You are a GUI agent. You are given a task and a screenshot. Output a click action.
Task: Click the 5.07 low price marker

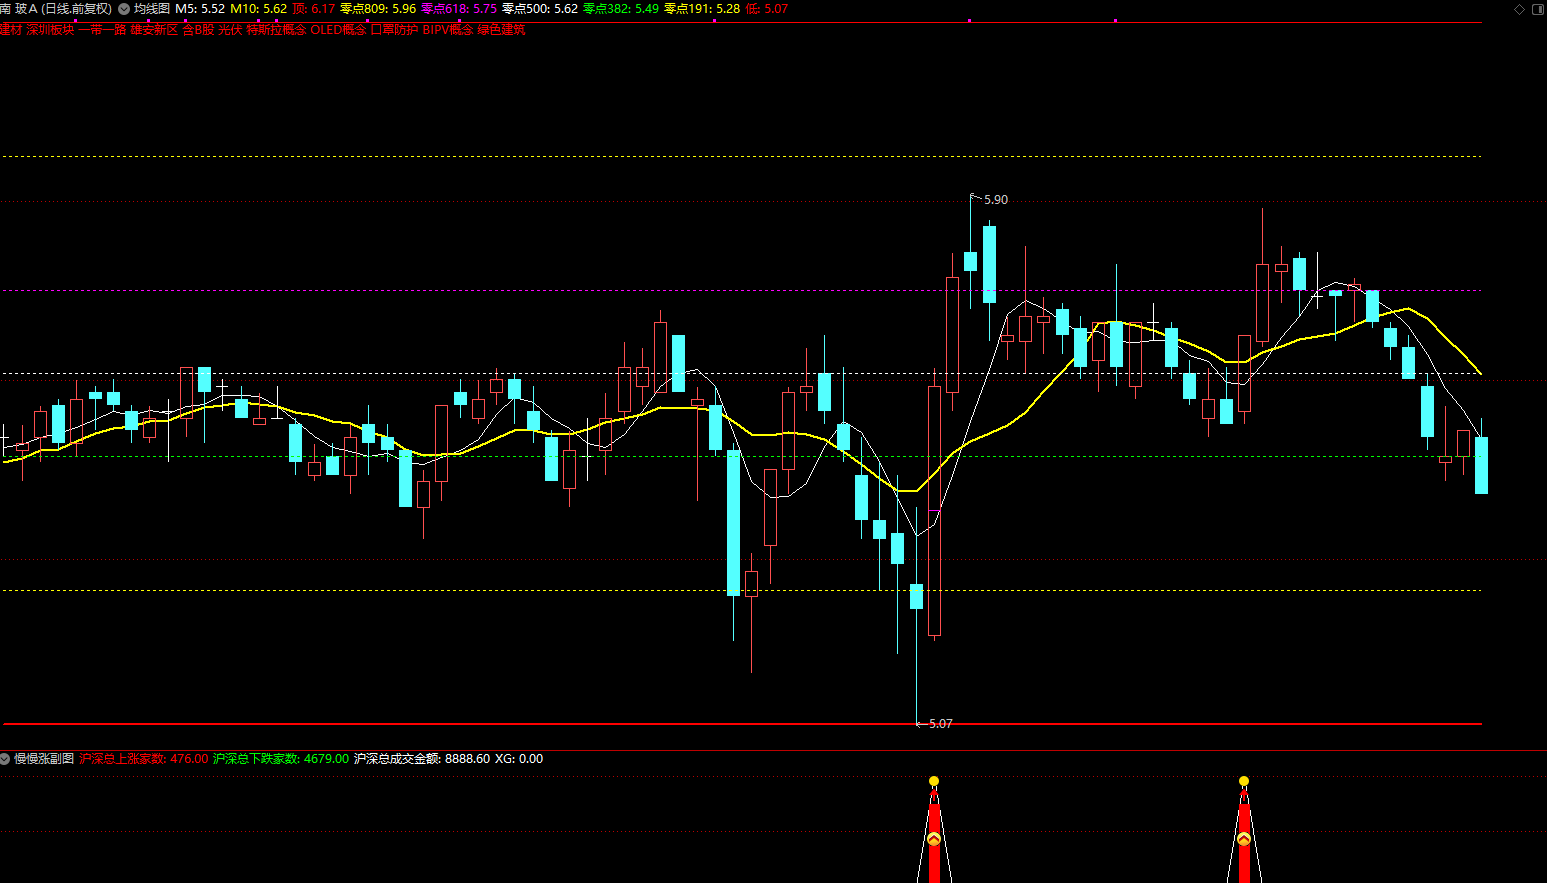tap(940, 724)
